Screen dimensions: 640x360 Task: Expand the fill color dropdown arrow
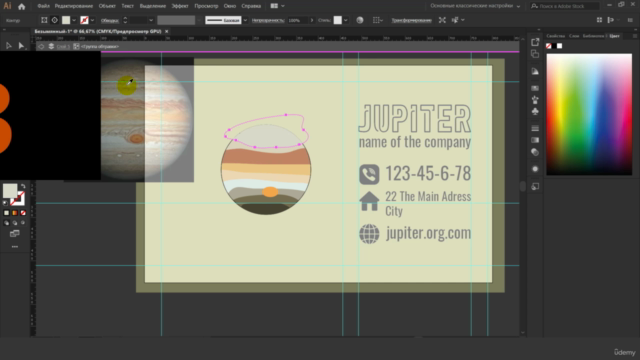(74, 20)
